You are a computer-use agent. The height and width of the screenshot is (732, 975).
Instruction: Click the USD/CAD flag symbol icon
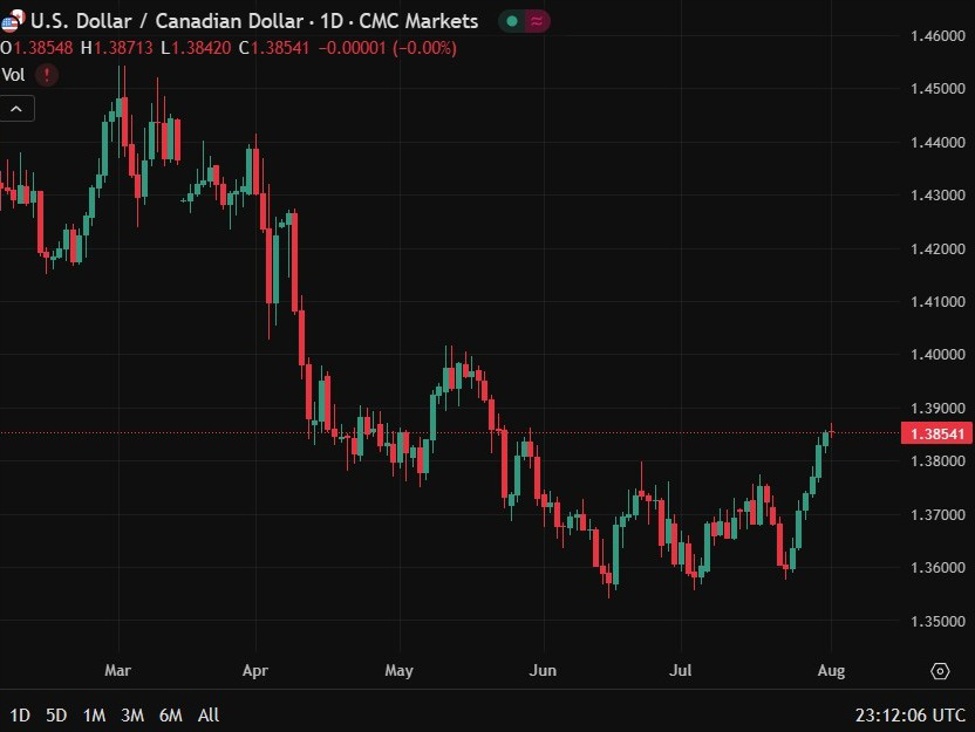(12, 21)
